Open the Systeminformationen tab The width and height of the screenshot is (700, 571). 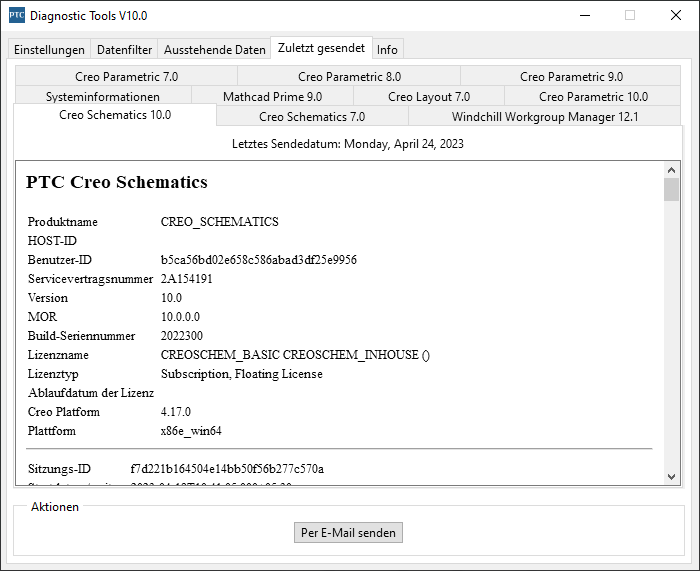click(x=103, y=96)
